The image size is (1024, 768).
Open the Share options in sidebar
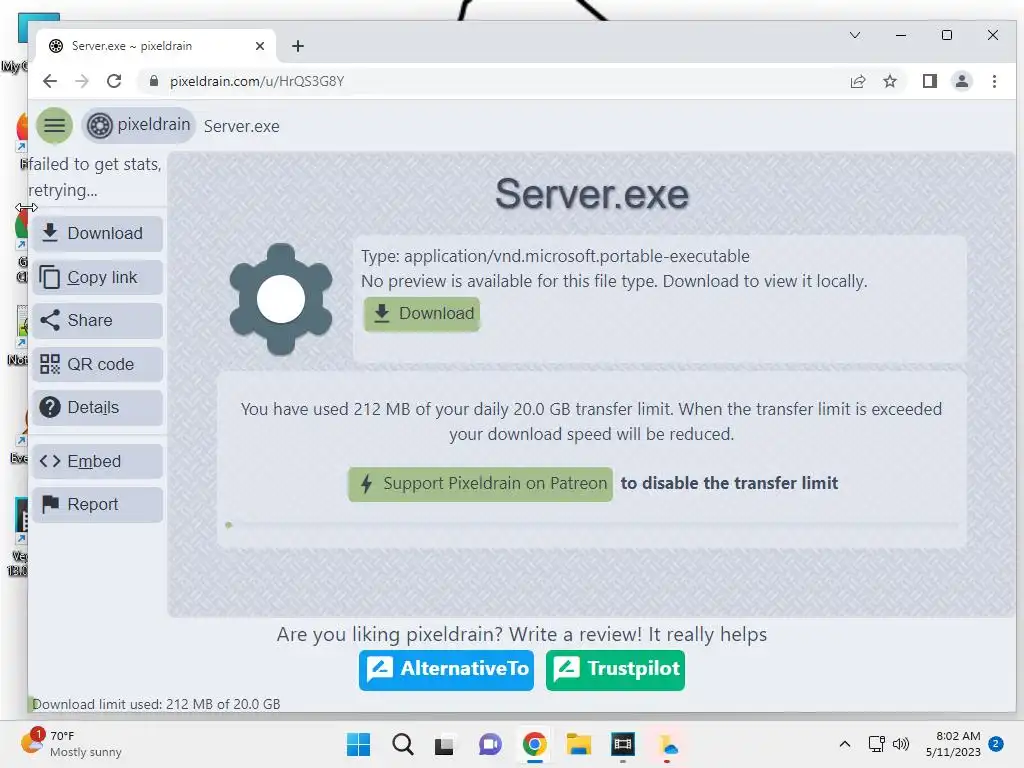point(97,321)
